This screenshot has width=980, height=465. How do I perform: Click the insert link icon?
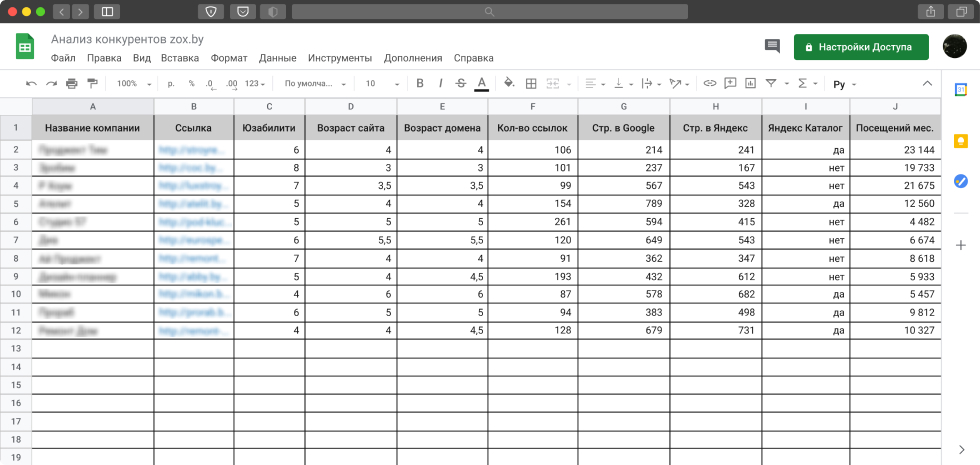pyautogui.click(x=710, y=84)
